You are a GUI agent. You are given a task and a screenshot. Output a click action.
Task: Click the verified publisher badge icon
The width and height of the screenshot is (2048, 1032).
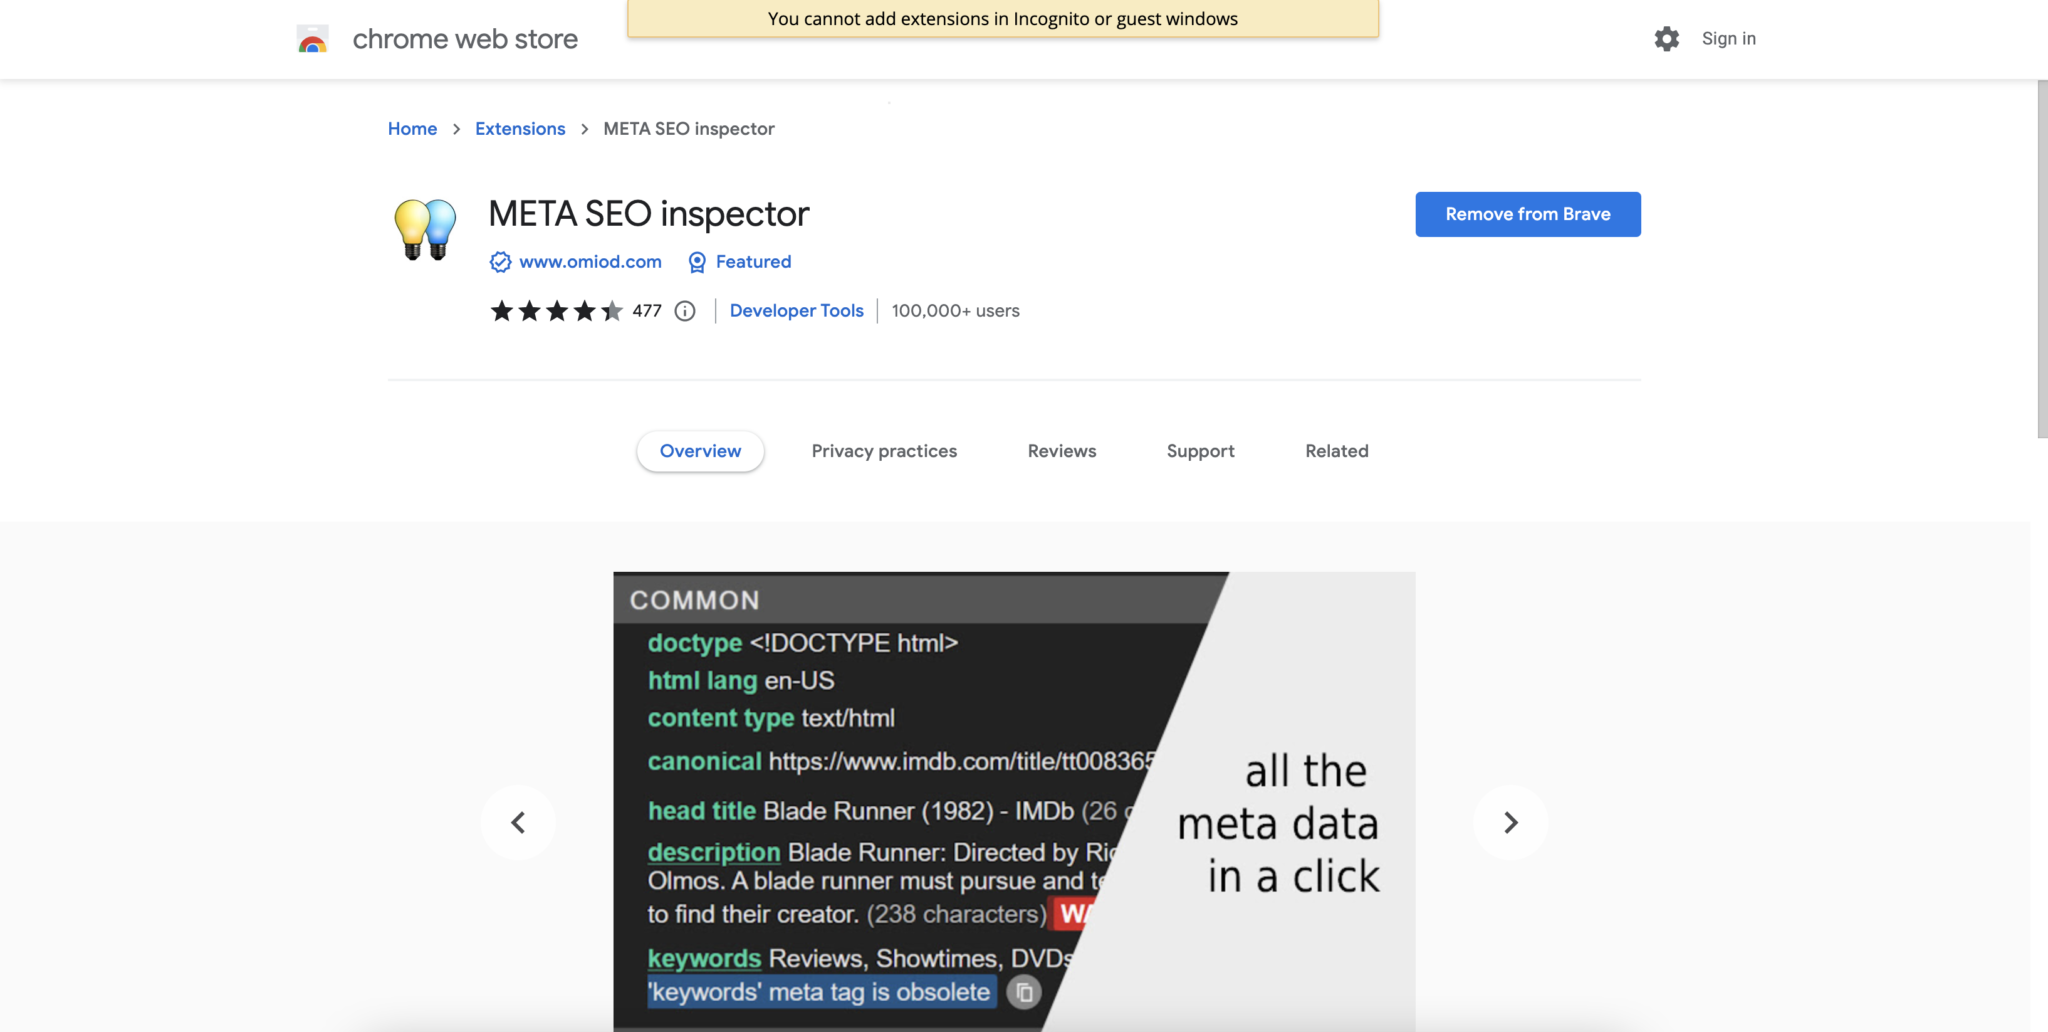(500, 262)
